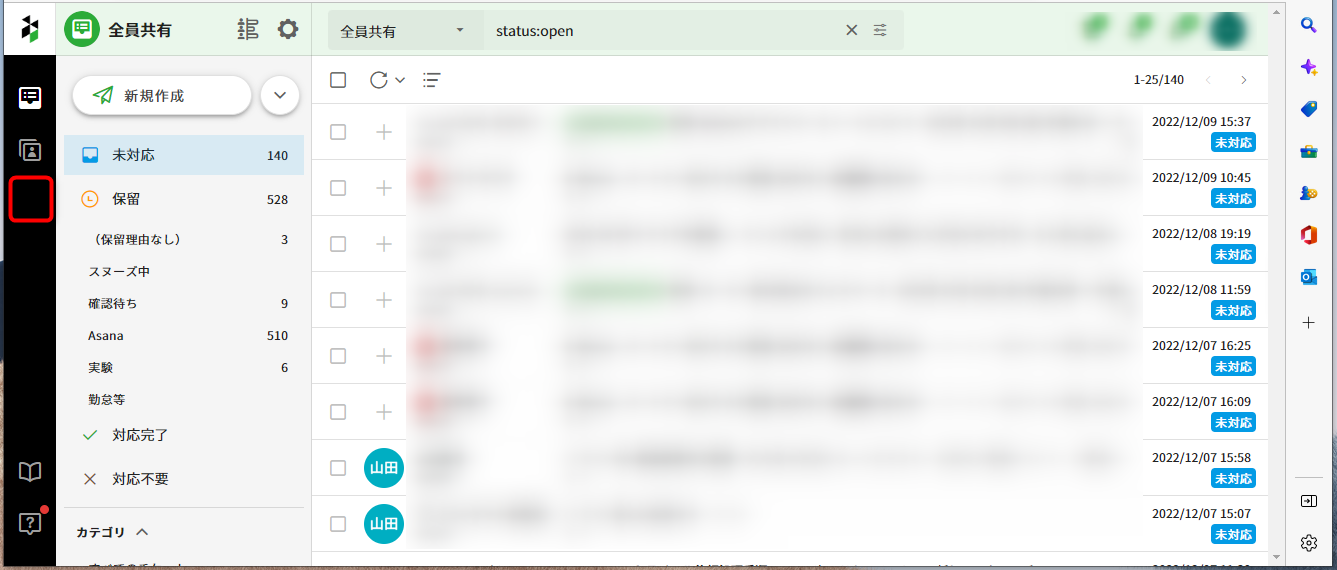
Task: Open the list display options icon
Action: click(432, 80)
